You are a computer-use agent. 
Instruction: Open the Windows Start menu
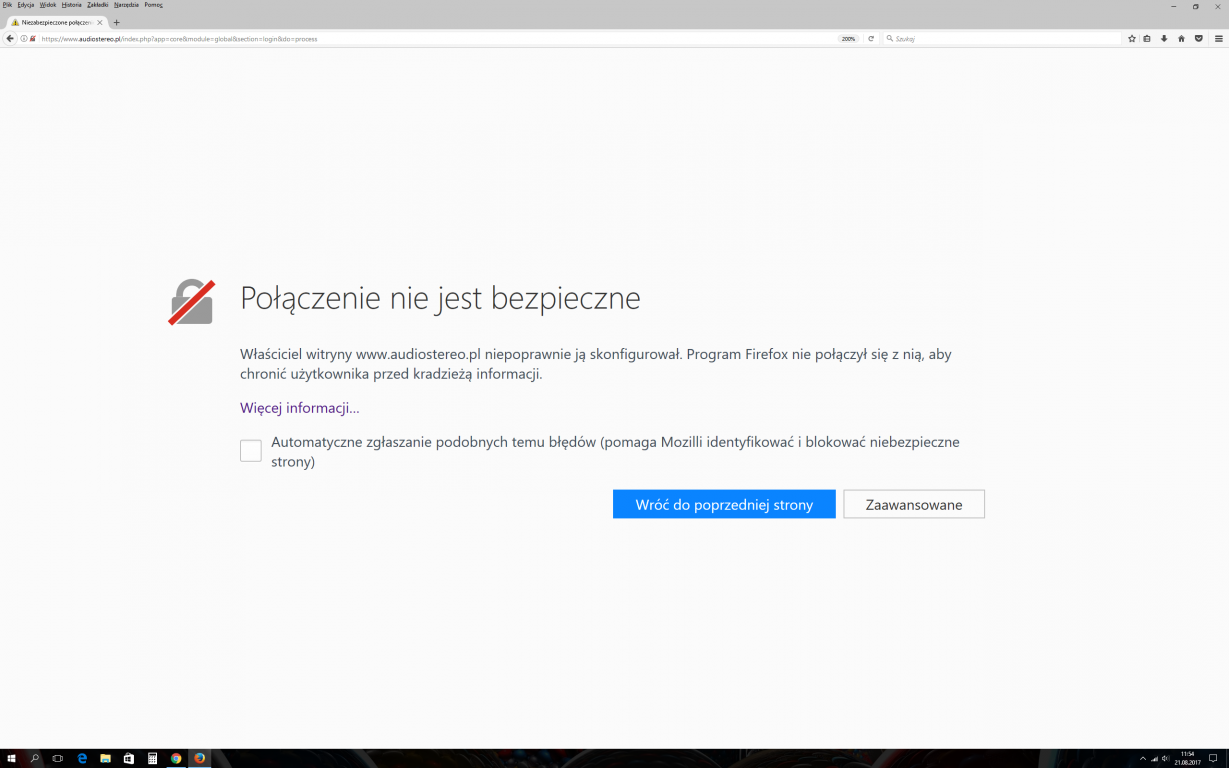pyautogui.click(x=11, y=758)
